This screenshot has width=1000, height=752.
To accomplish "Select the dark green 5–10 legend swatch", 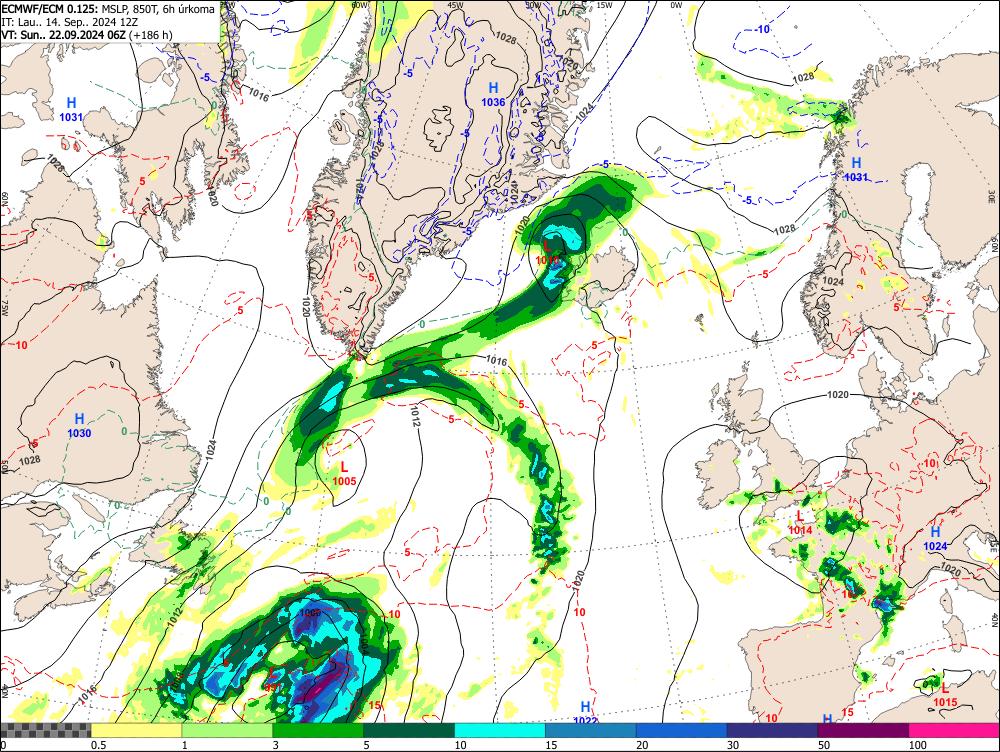I will 409,730.
